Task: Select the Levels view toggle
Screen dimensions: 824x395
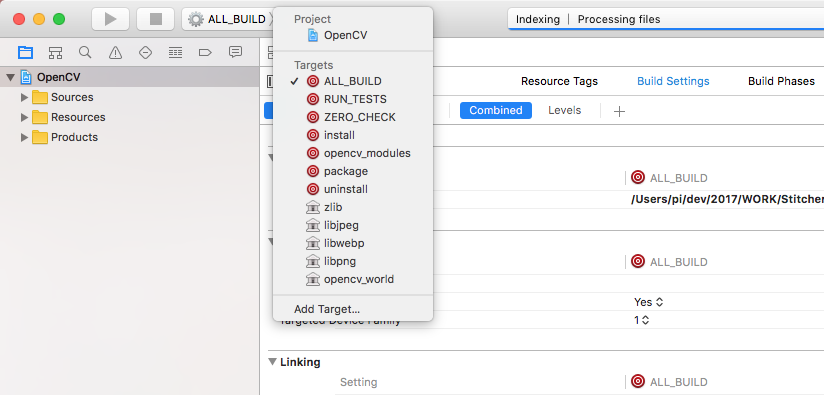Action: [564, 110]
